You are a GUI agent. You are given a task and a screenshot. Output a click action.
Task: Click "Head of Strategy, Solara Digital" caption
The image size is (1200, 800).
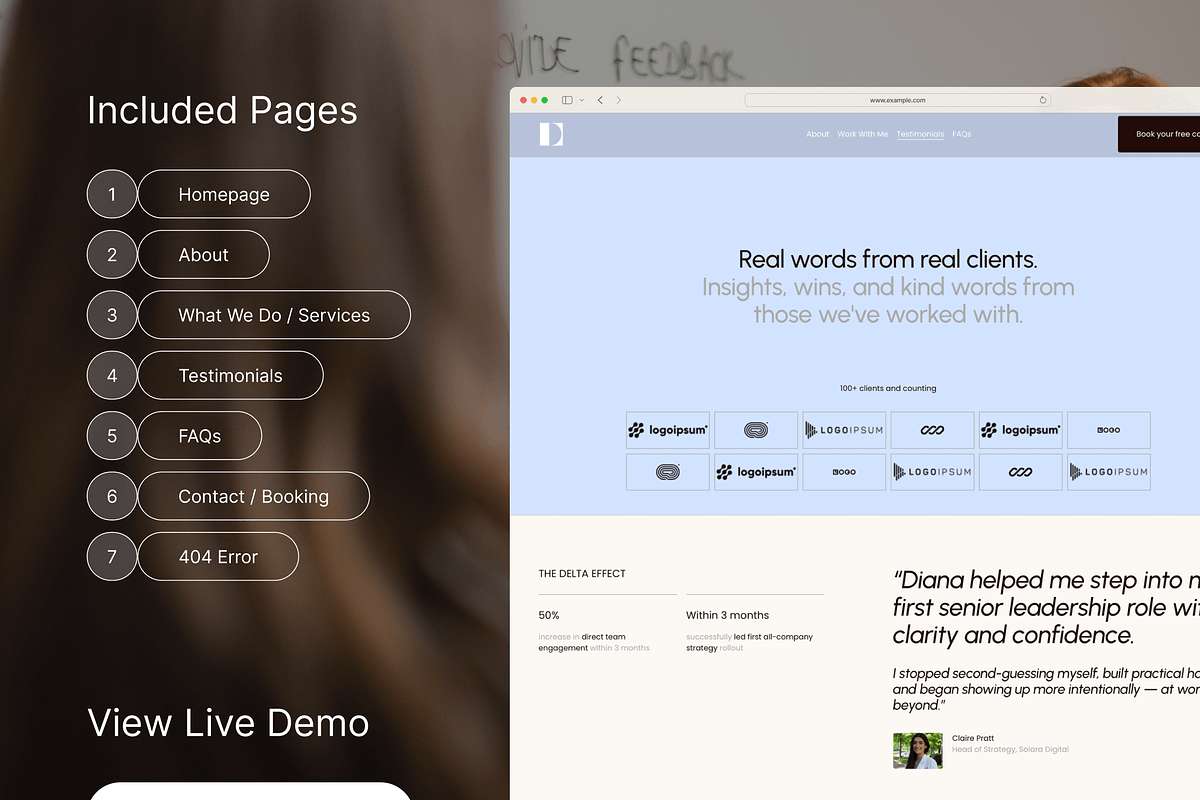(1010, 750)
